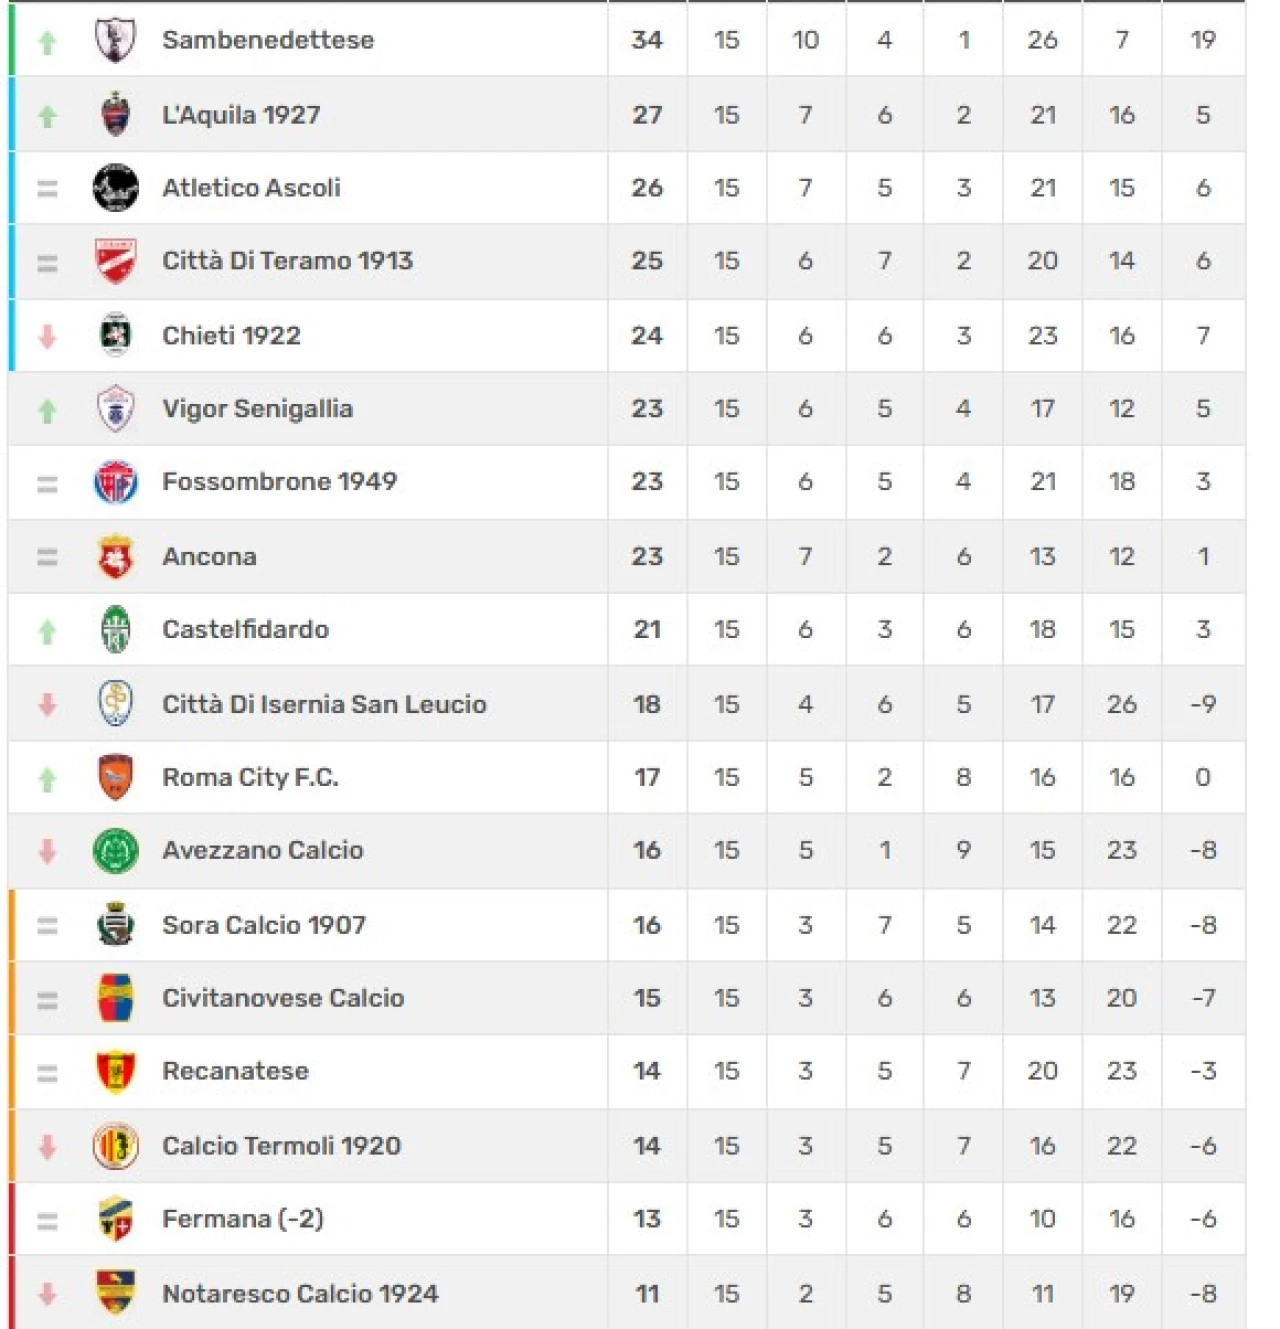Click the red down arrow beside Chieti 1922
The image size is (1280, 1329).
pyautogui.click(x=47, y=337)
